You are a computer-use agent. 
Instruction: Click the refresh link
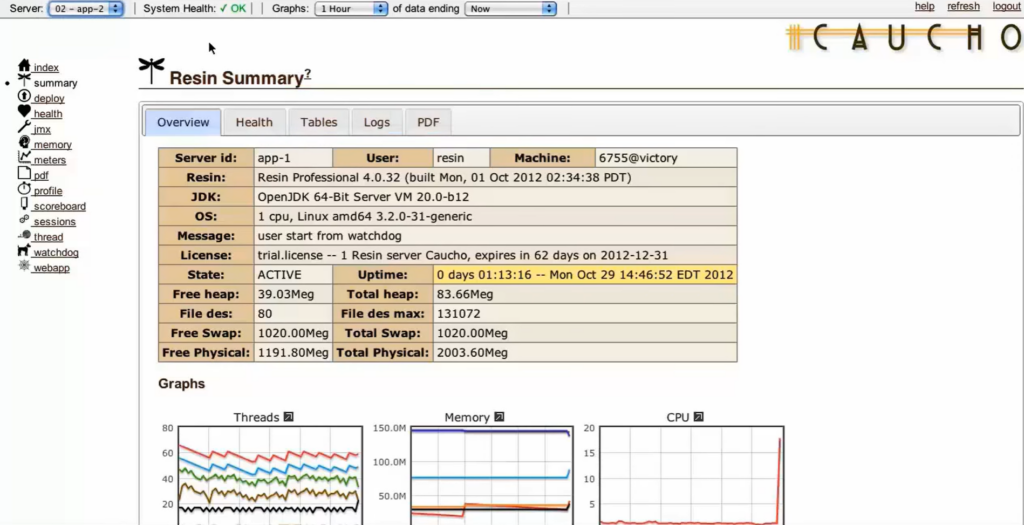(963, 7)
